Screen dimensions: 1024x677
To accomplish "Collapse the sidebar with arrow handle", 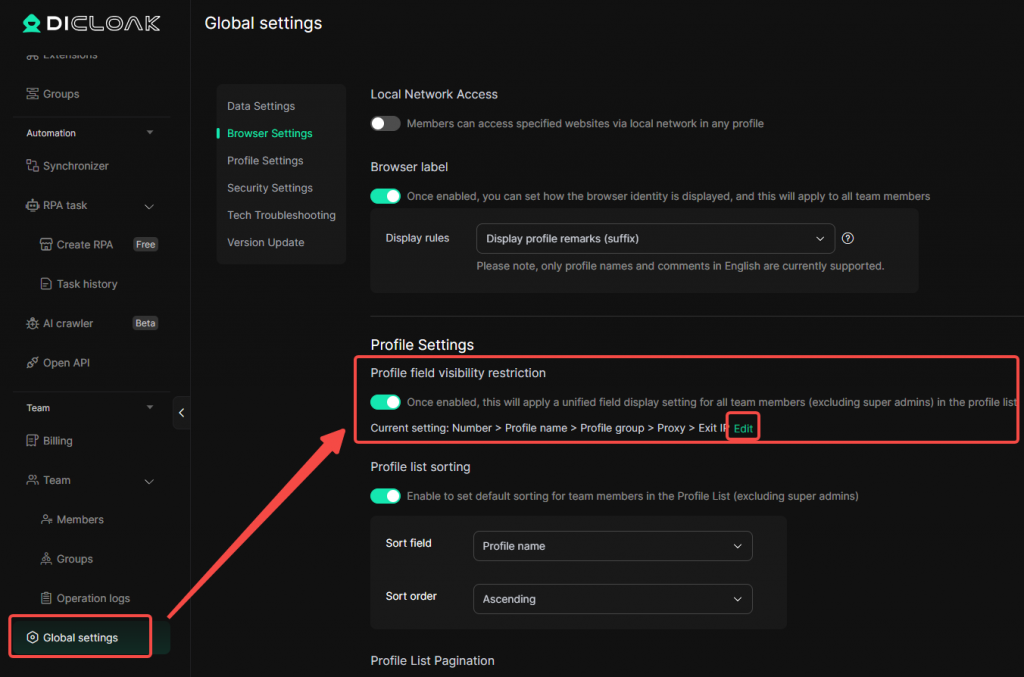I will (181, 412).
